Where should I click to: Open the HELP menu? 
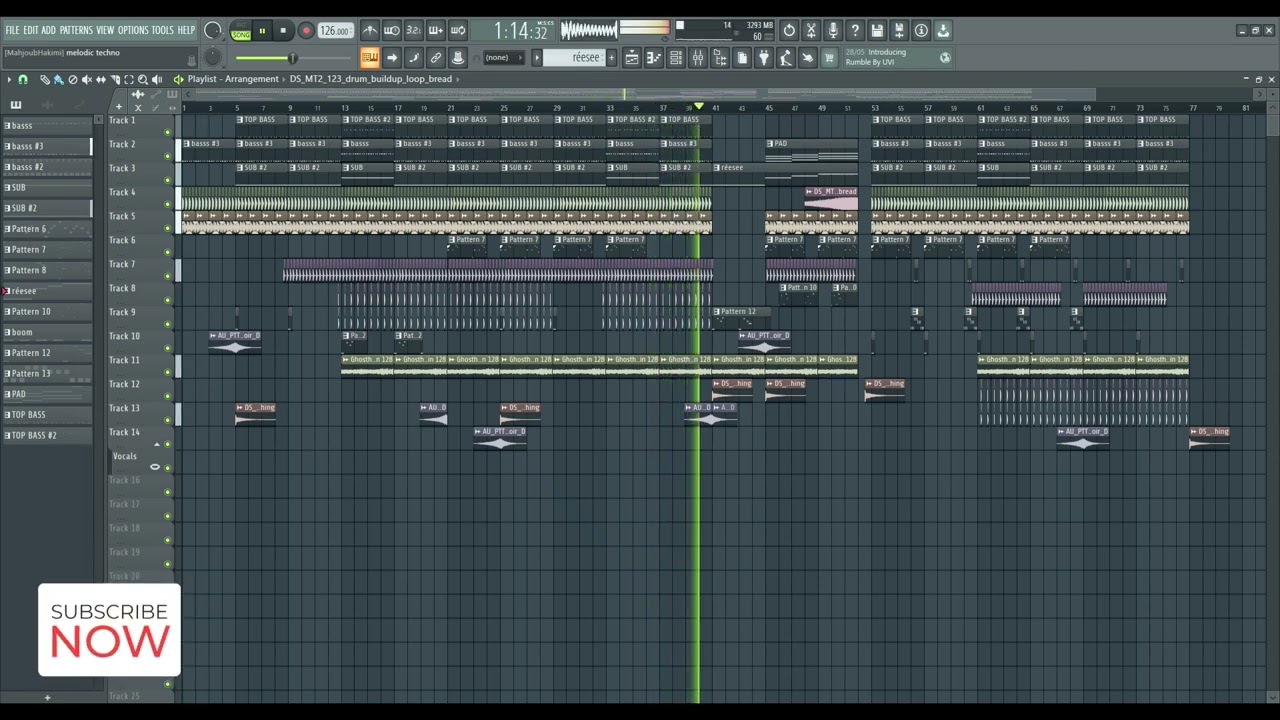186,30
